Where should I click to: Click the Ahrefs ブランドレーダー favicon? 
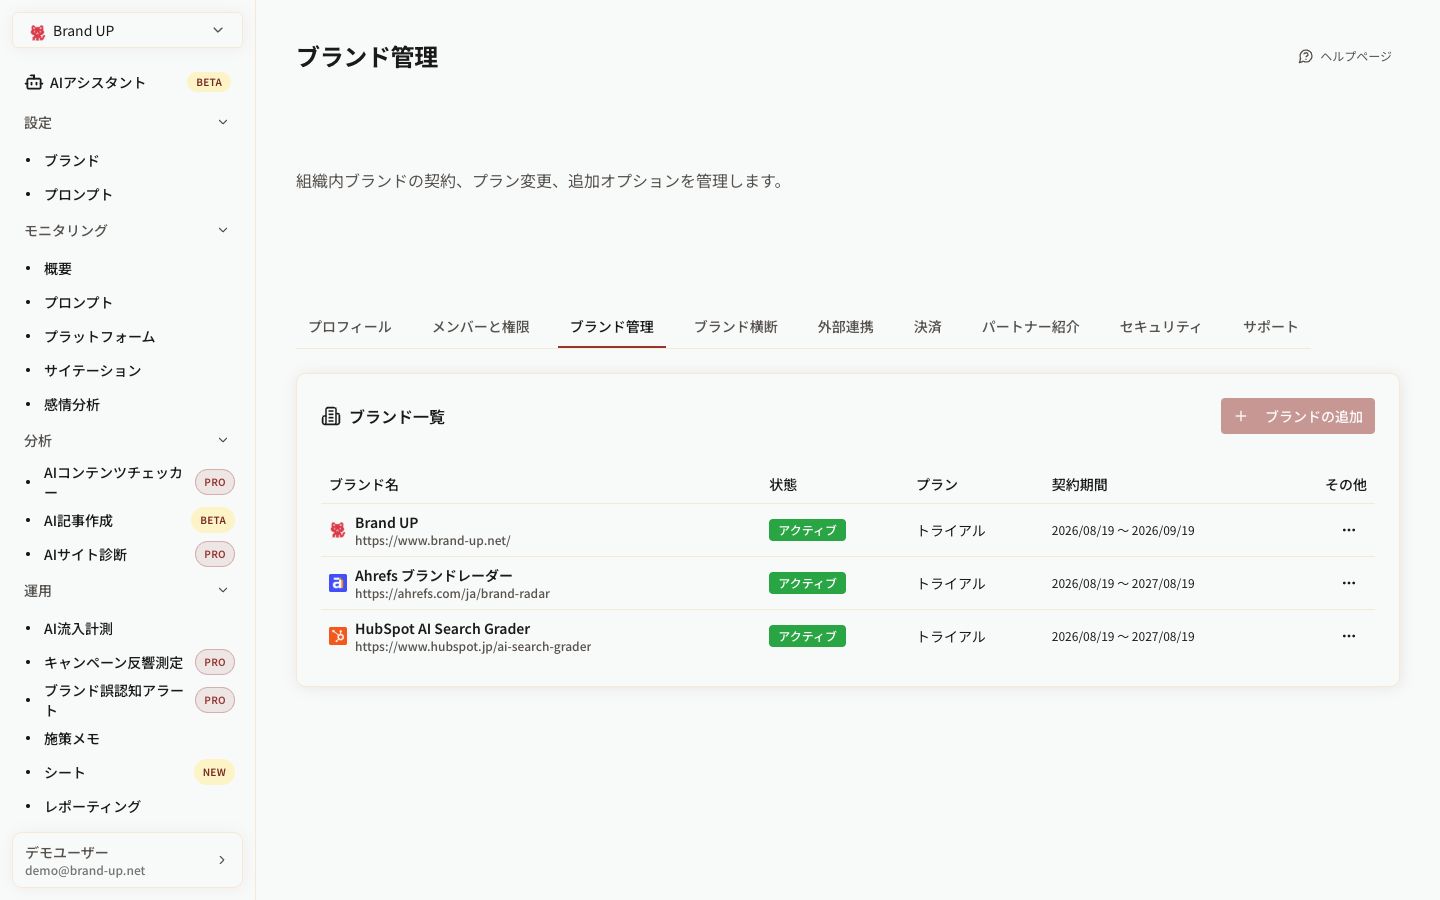(x=338, y=583)
